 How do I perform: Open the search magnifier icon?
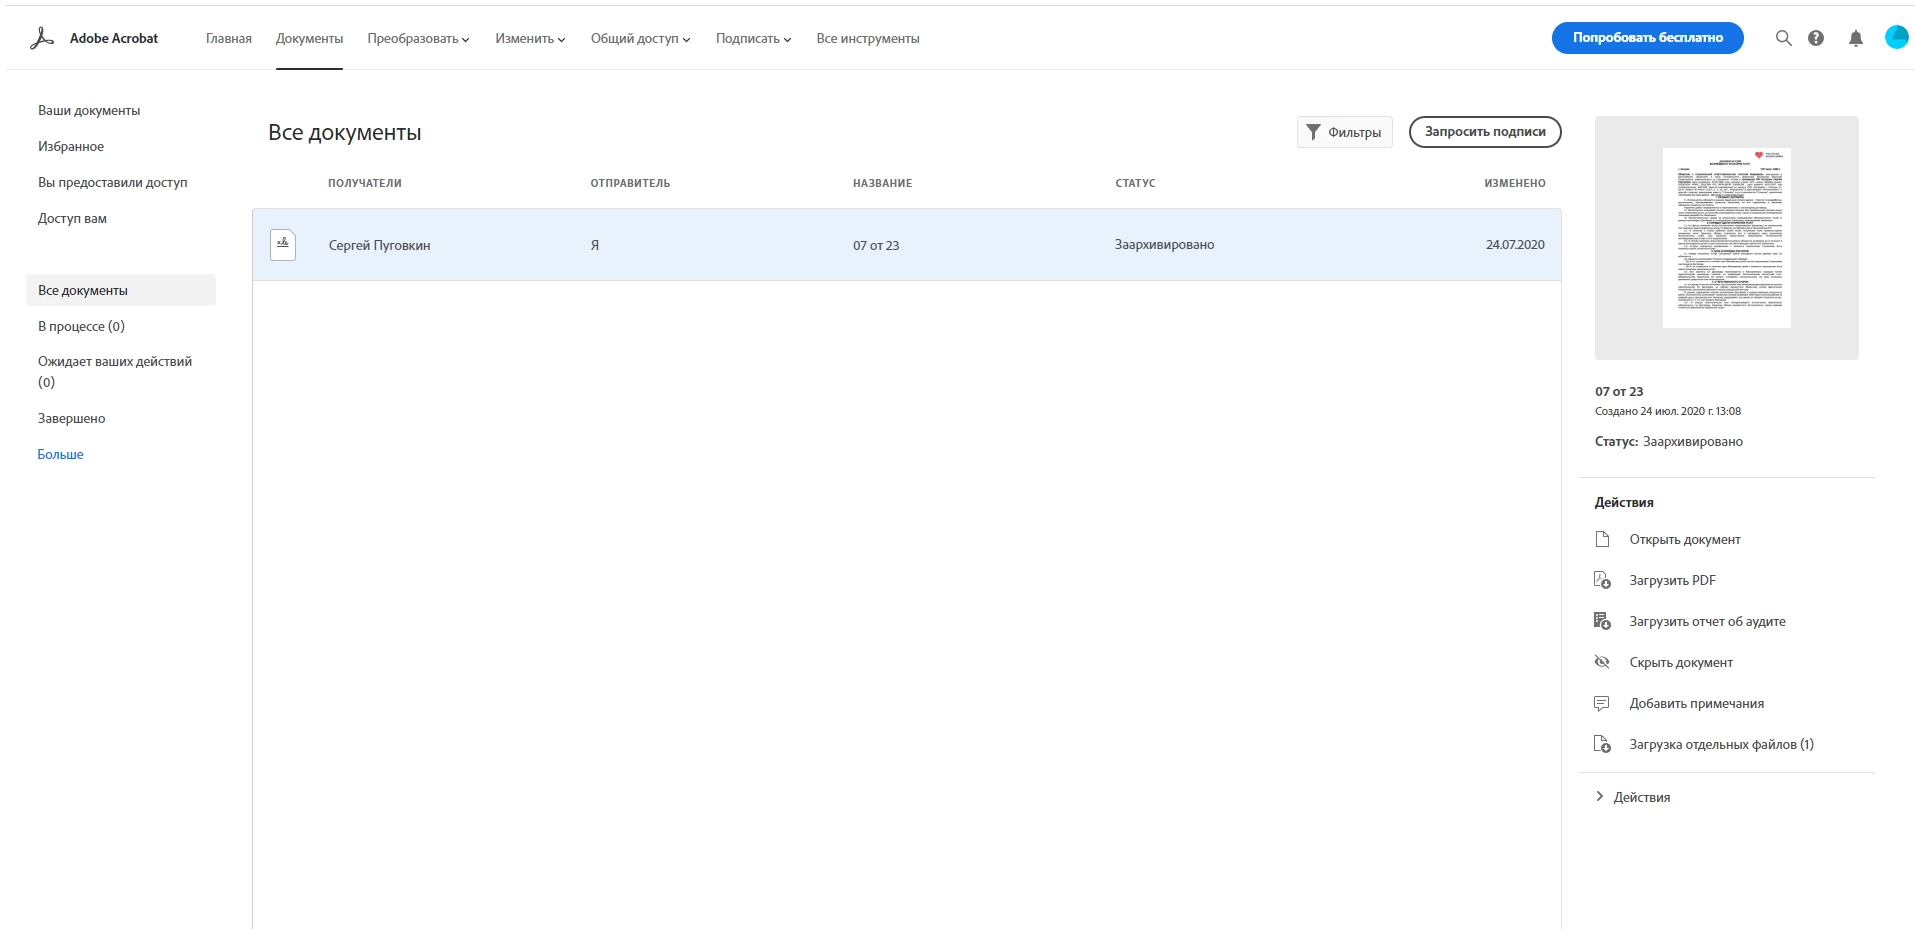(x=1783, y=38)
